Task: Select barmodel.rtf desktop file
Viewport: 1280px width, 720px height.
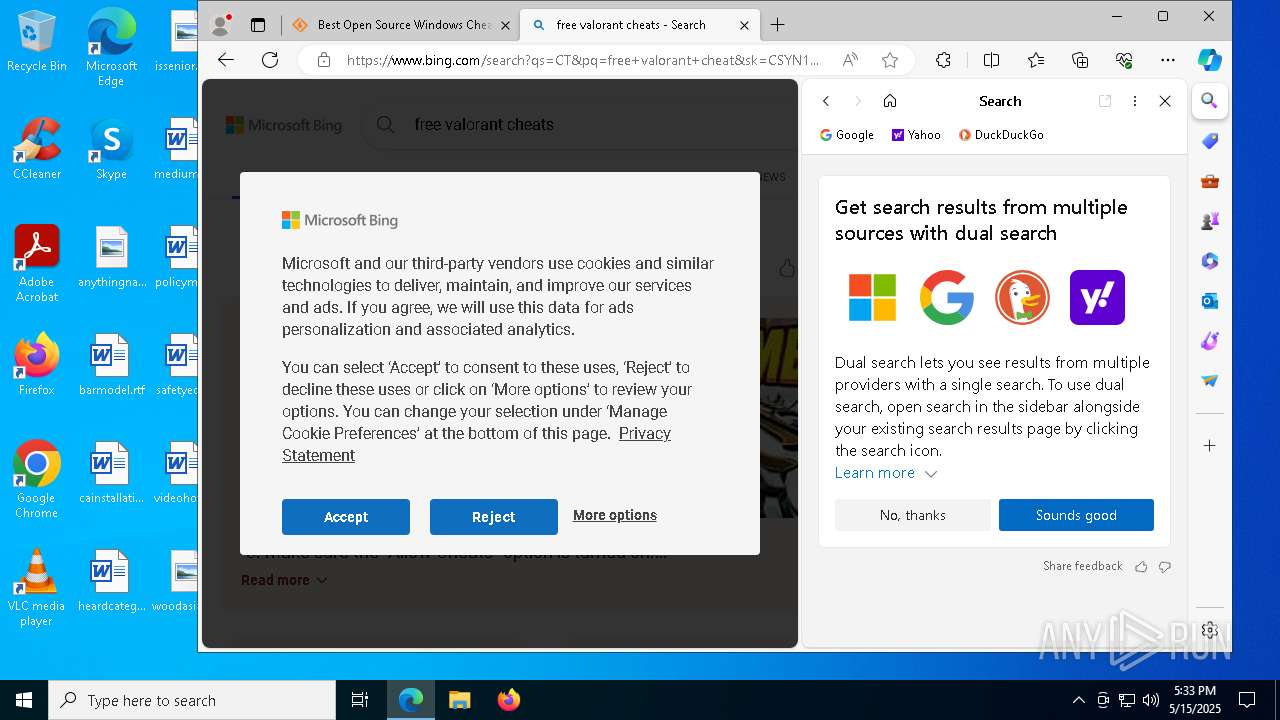Action: [x=111, y=365]
